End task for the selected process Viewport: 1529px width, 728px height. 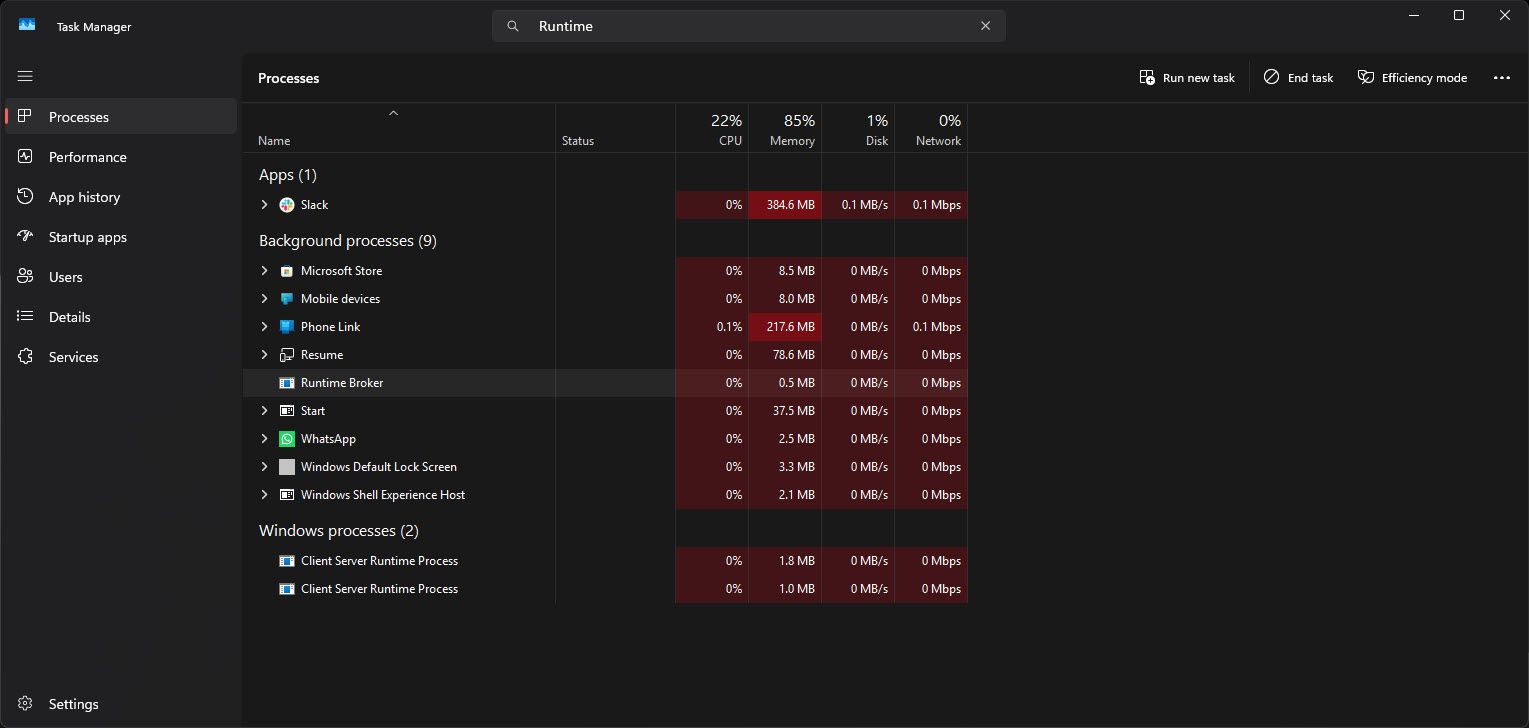click(x=1297, y=77)
